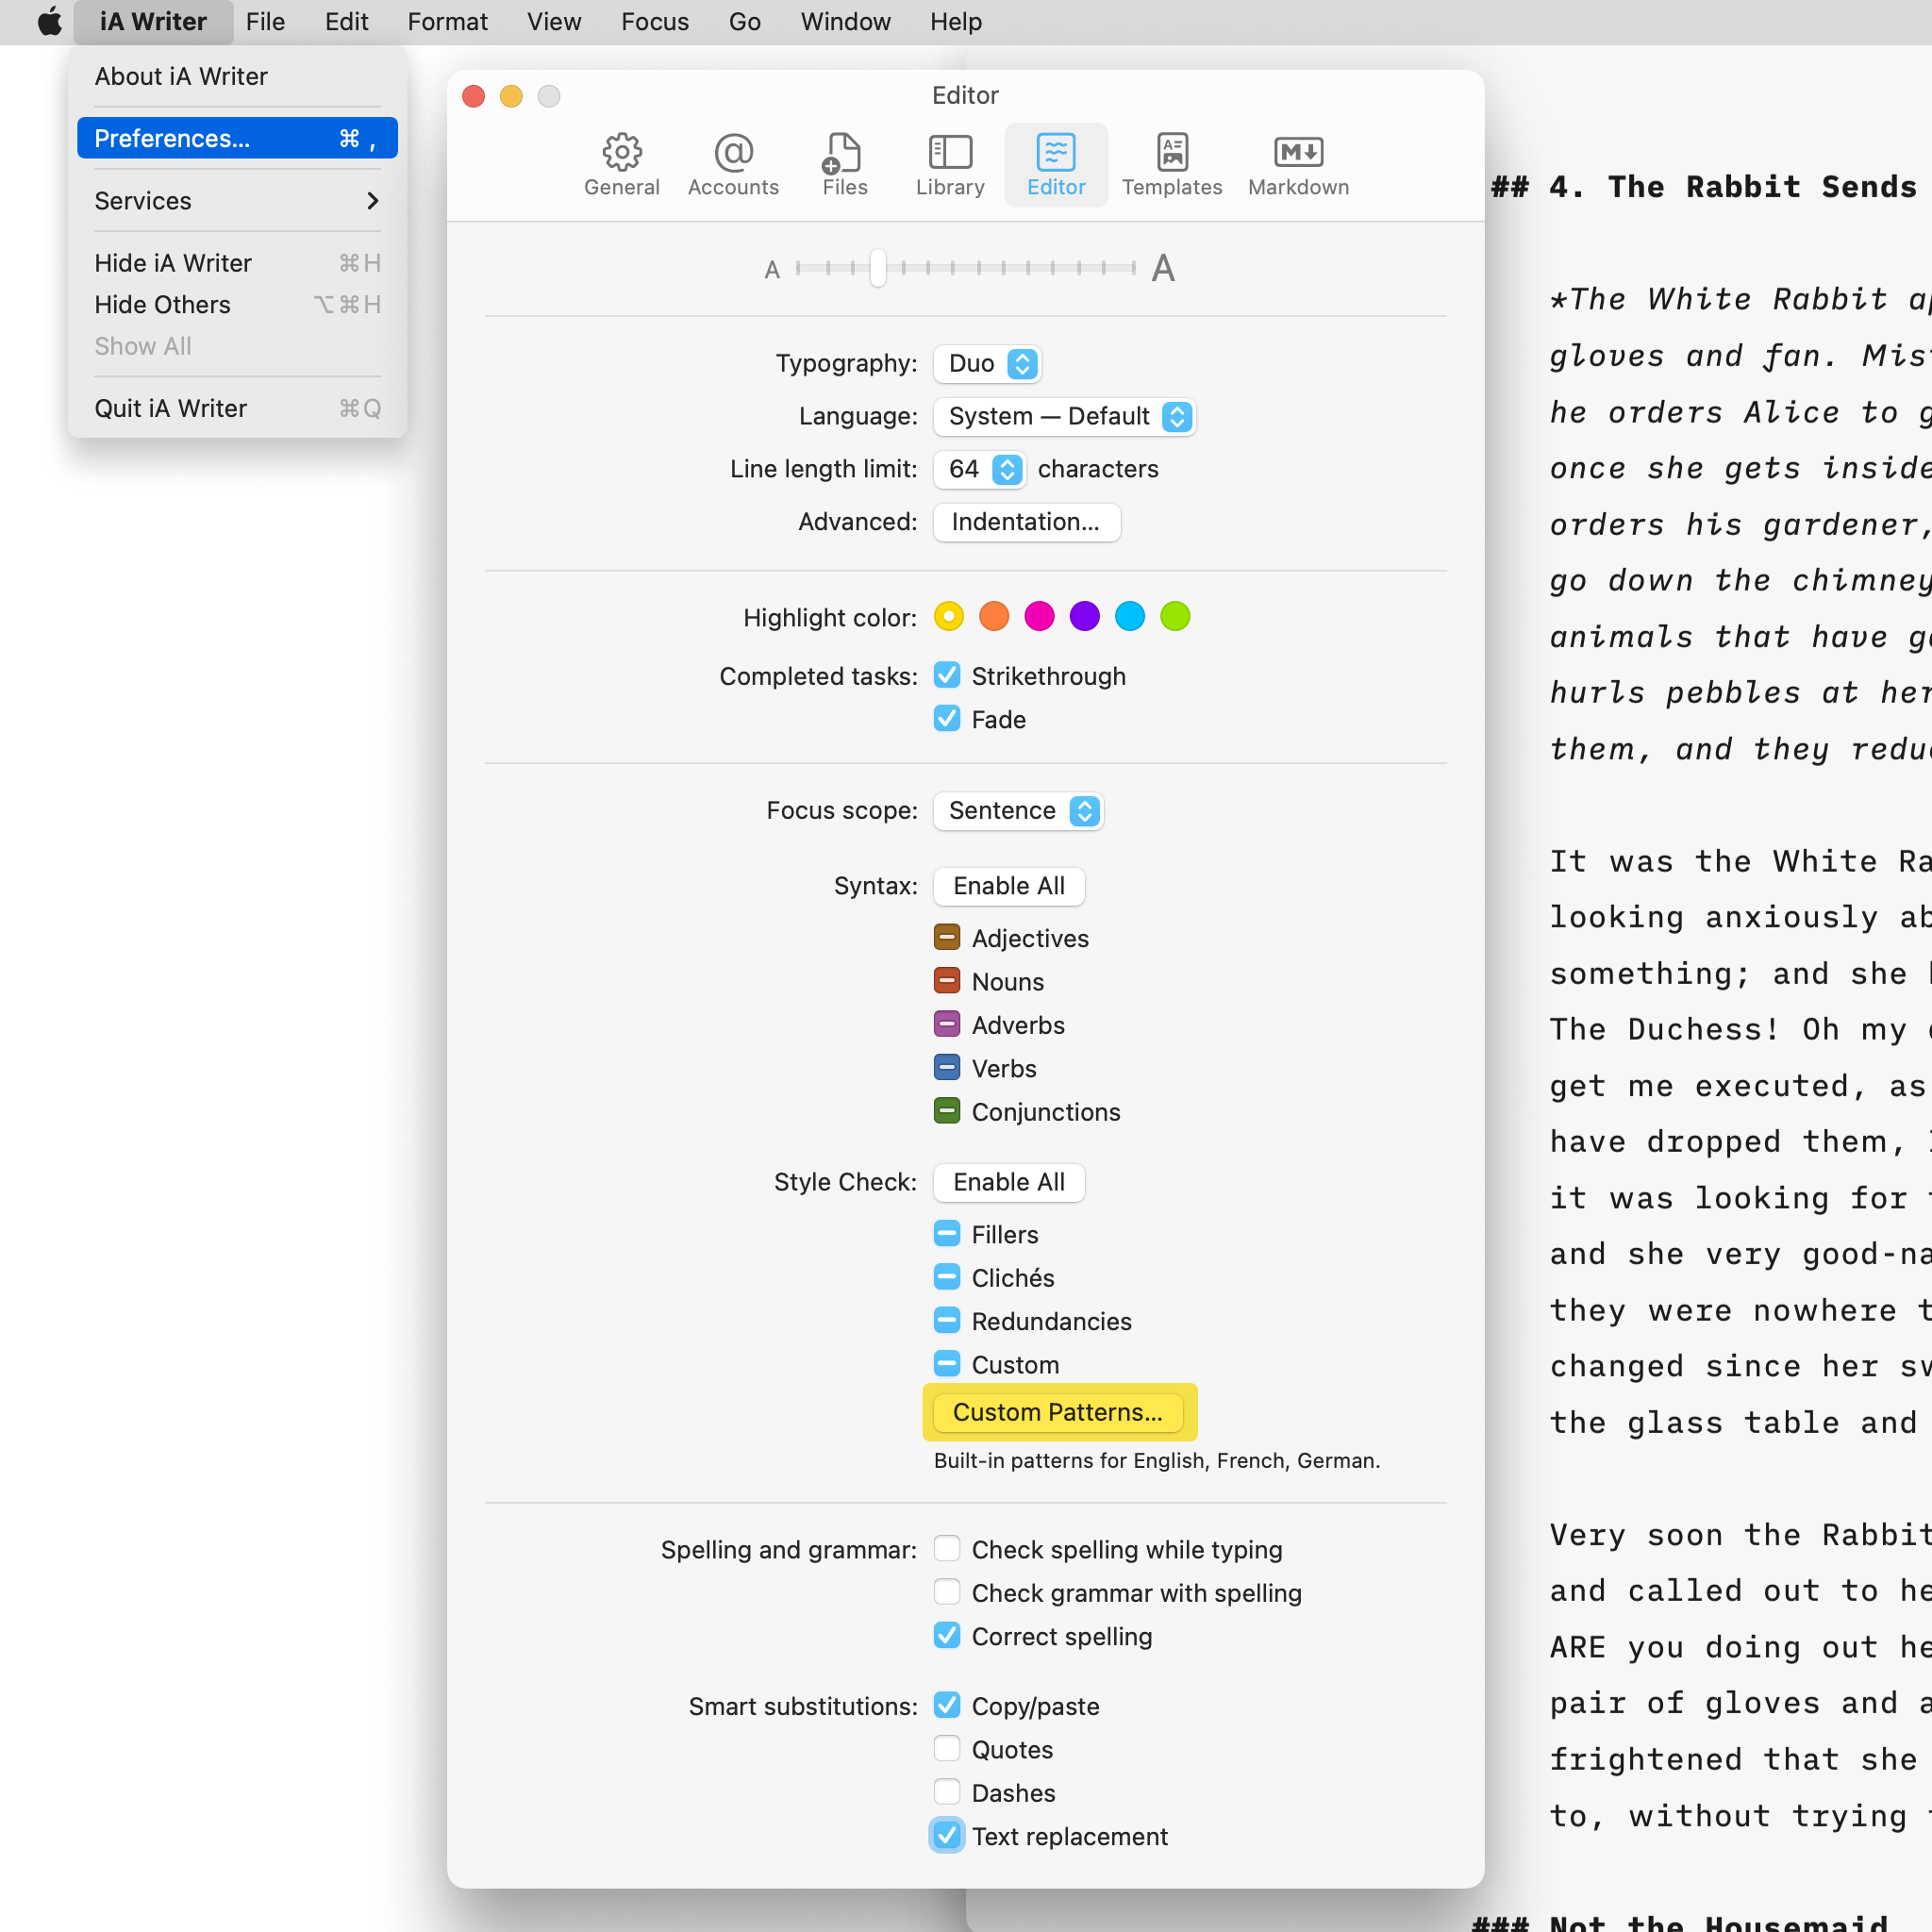Enable Check spelling while typing
The height and width of the screenshot is (1932, 1932).
pyautogui.click(x=947, y=1549)
